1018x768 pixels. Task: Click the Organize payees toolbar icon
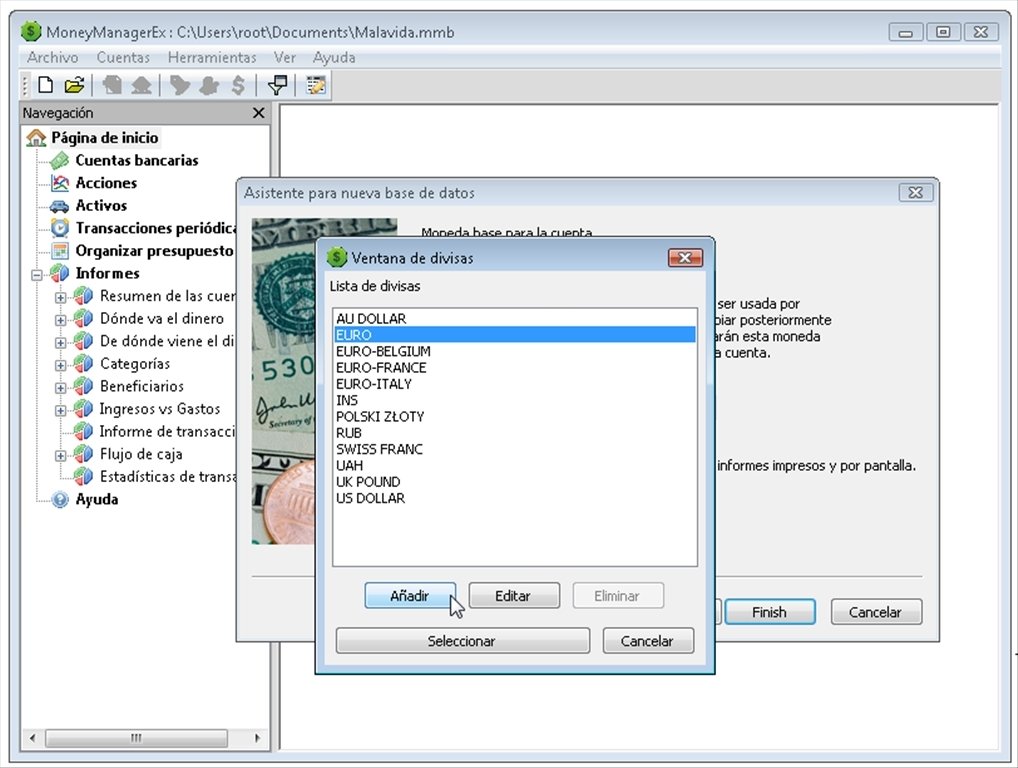point(209,85)
